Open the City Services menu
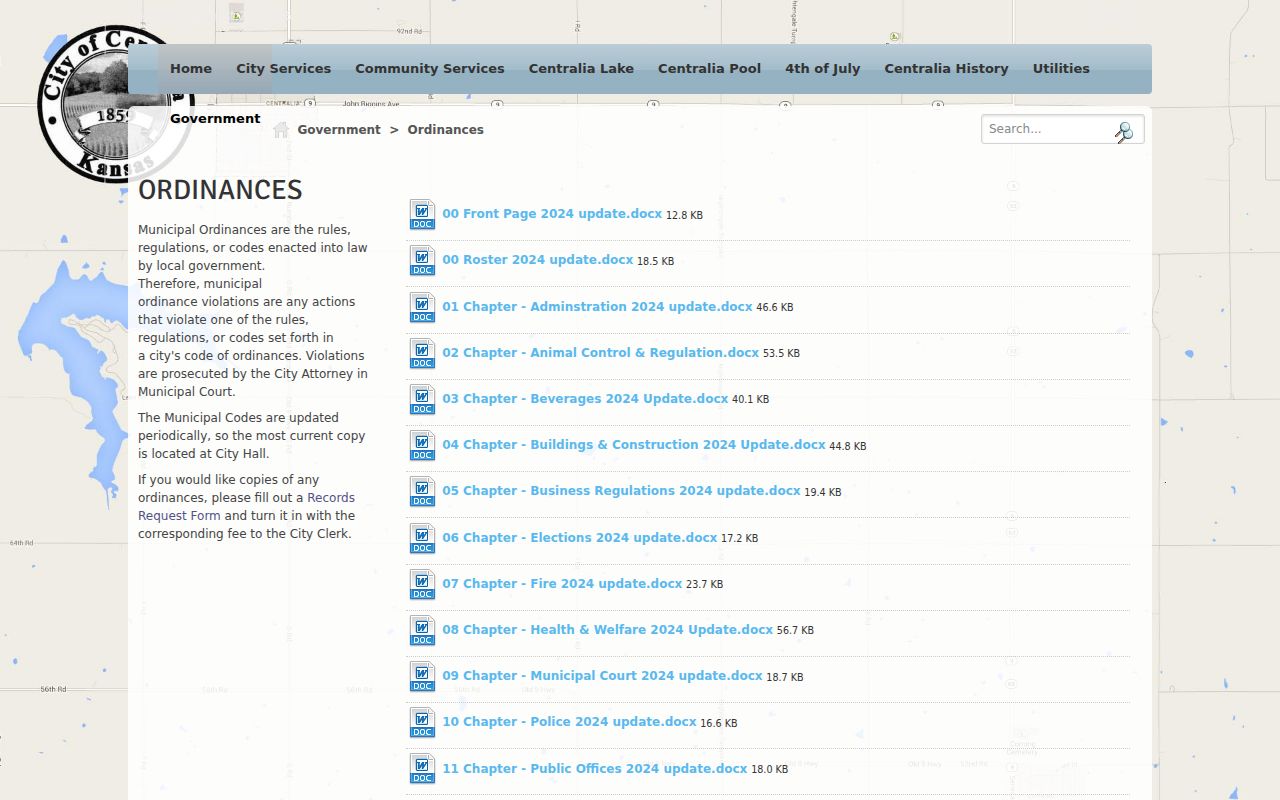This screenshot has height=800, width=1280. coord(283,69)
